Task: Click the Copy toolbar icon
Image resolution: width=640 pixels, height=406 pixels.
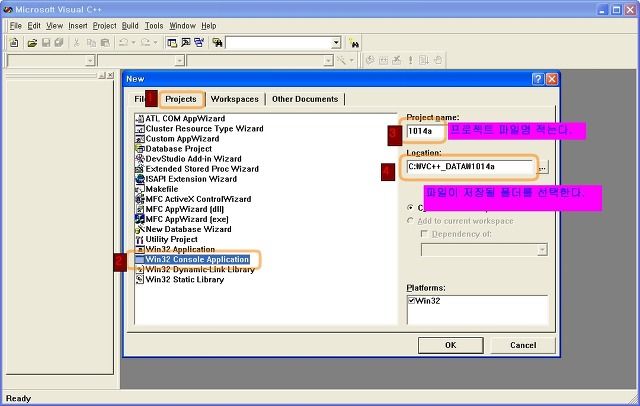Action: (x=91, y=42)
